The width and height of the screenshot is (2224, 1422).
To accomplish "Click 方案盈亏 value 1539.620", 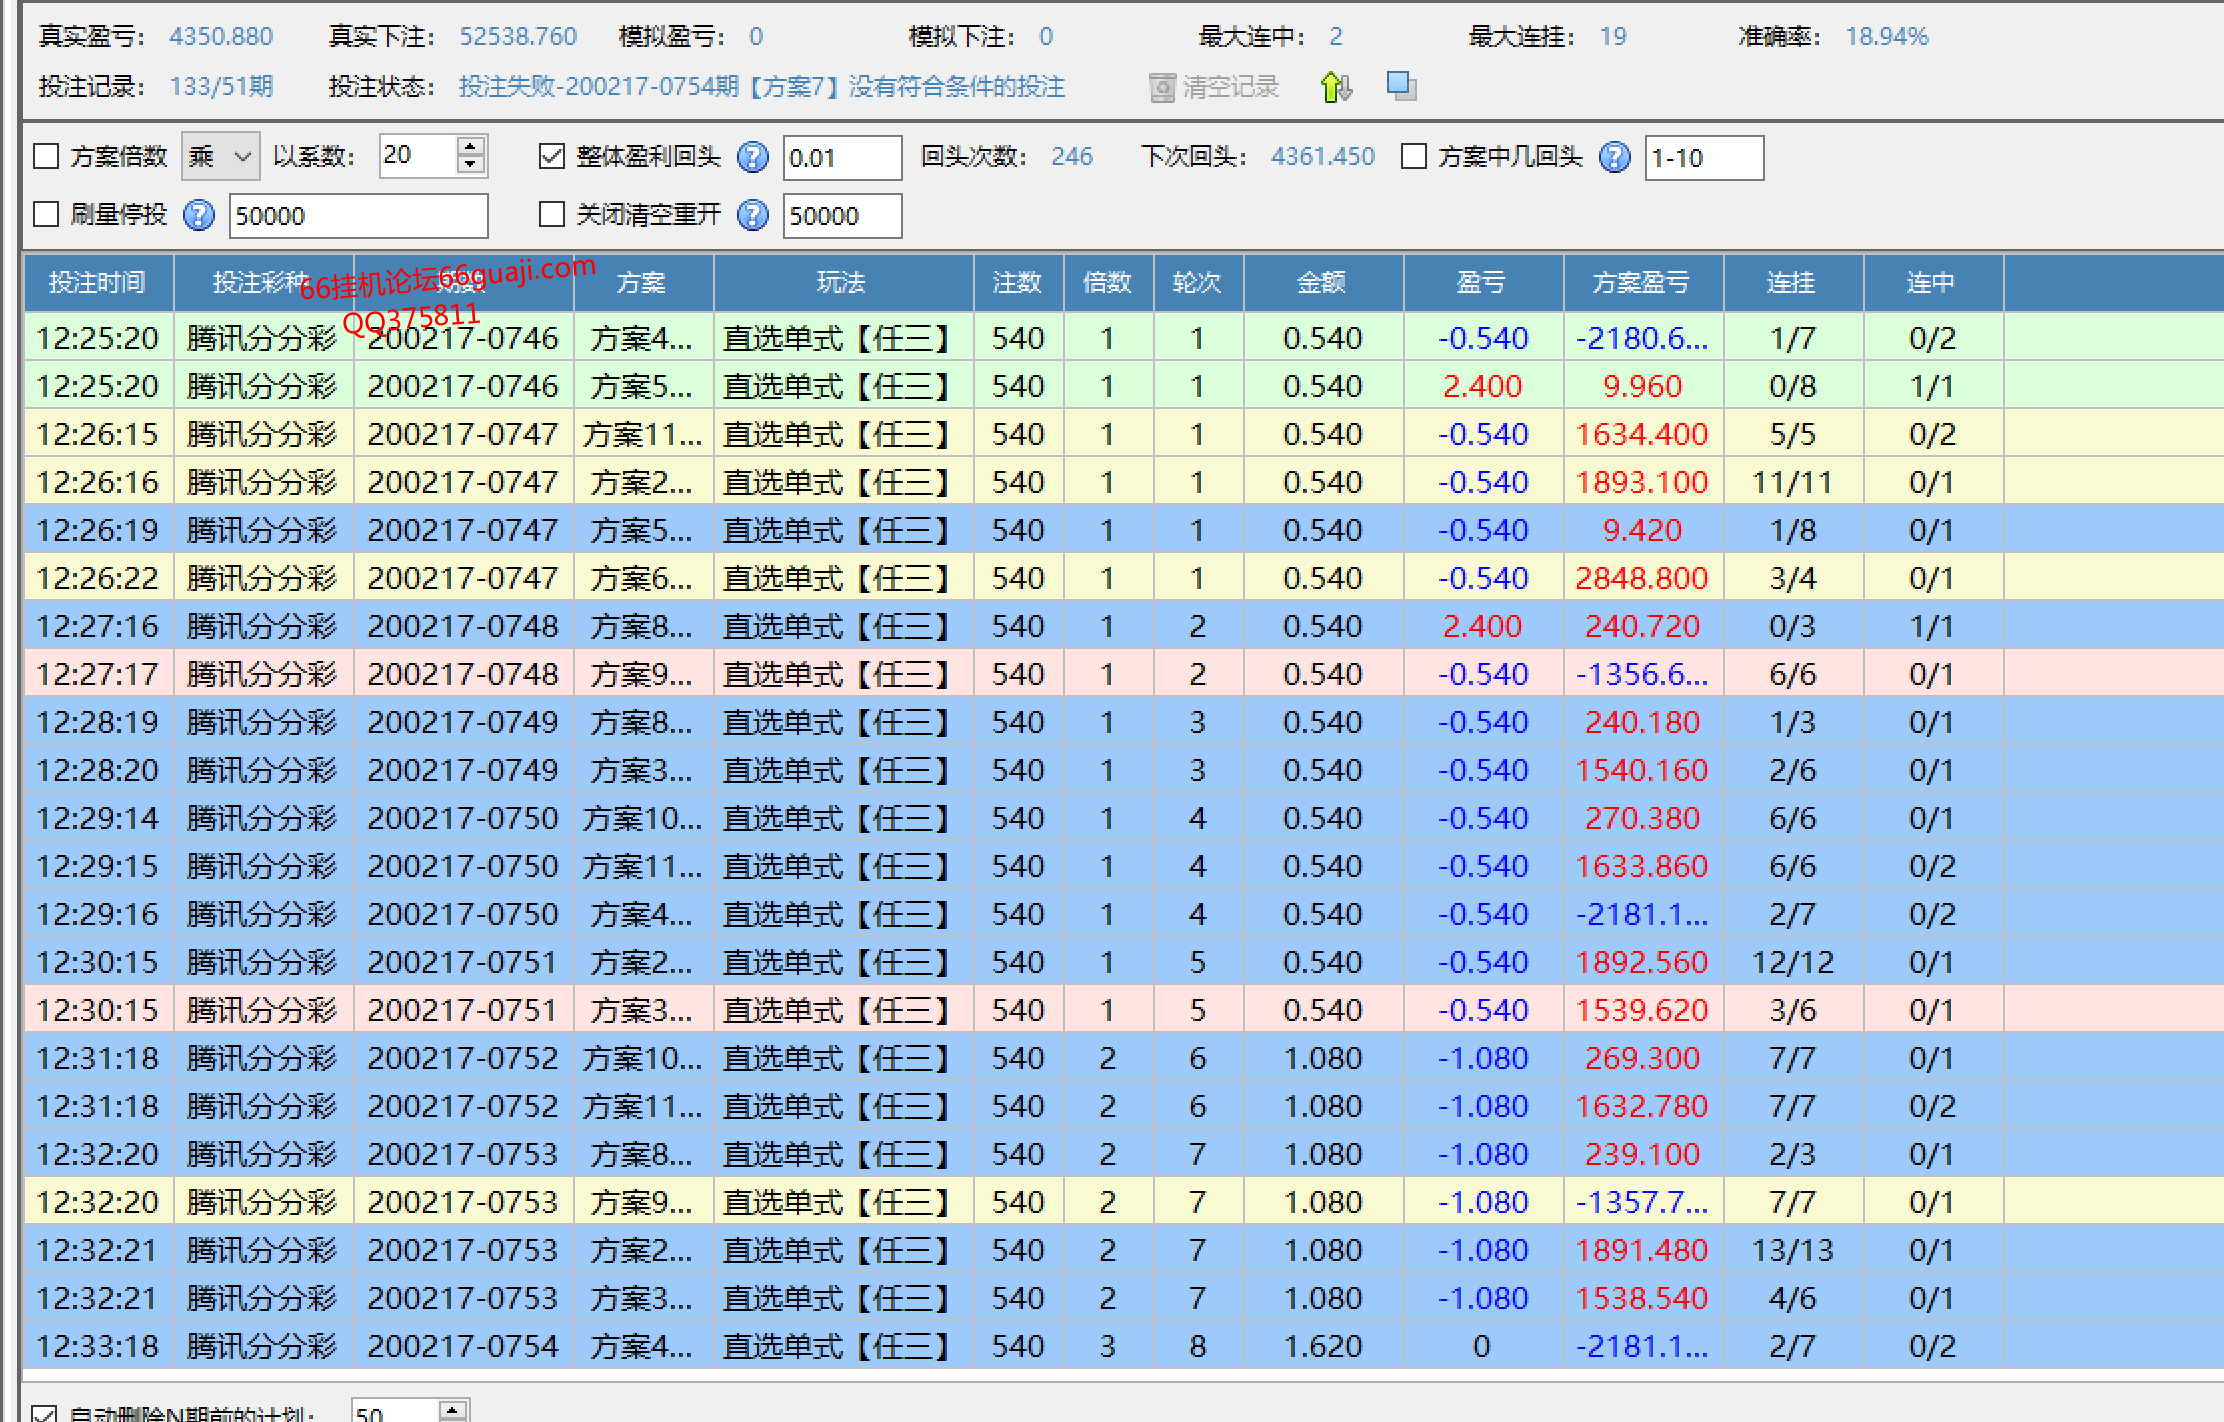I will (1642, 1010).
